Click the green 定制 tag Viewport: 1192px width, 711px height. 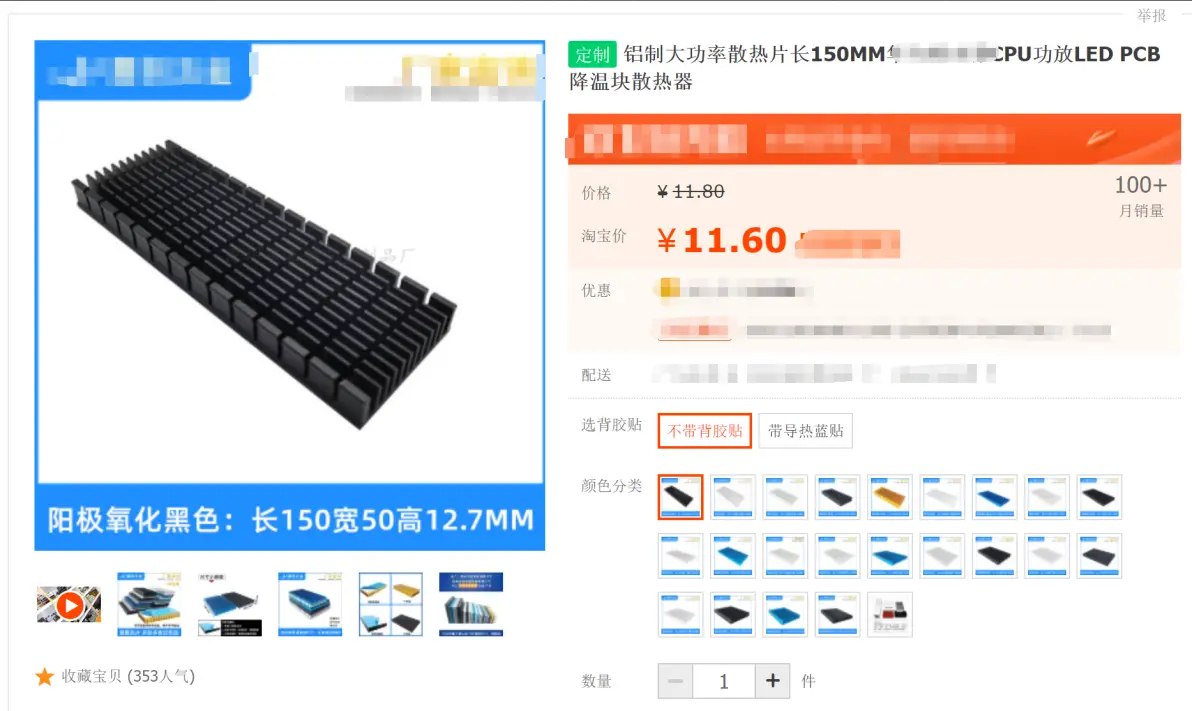pos(592,55)
